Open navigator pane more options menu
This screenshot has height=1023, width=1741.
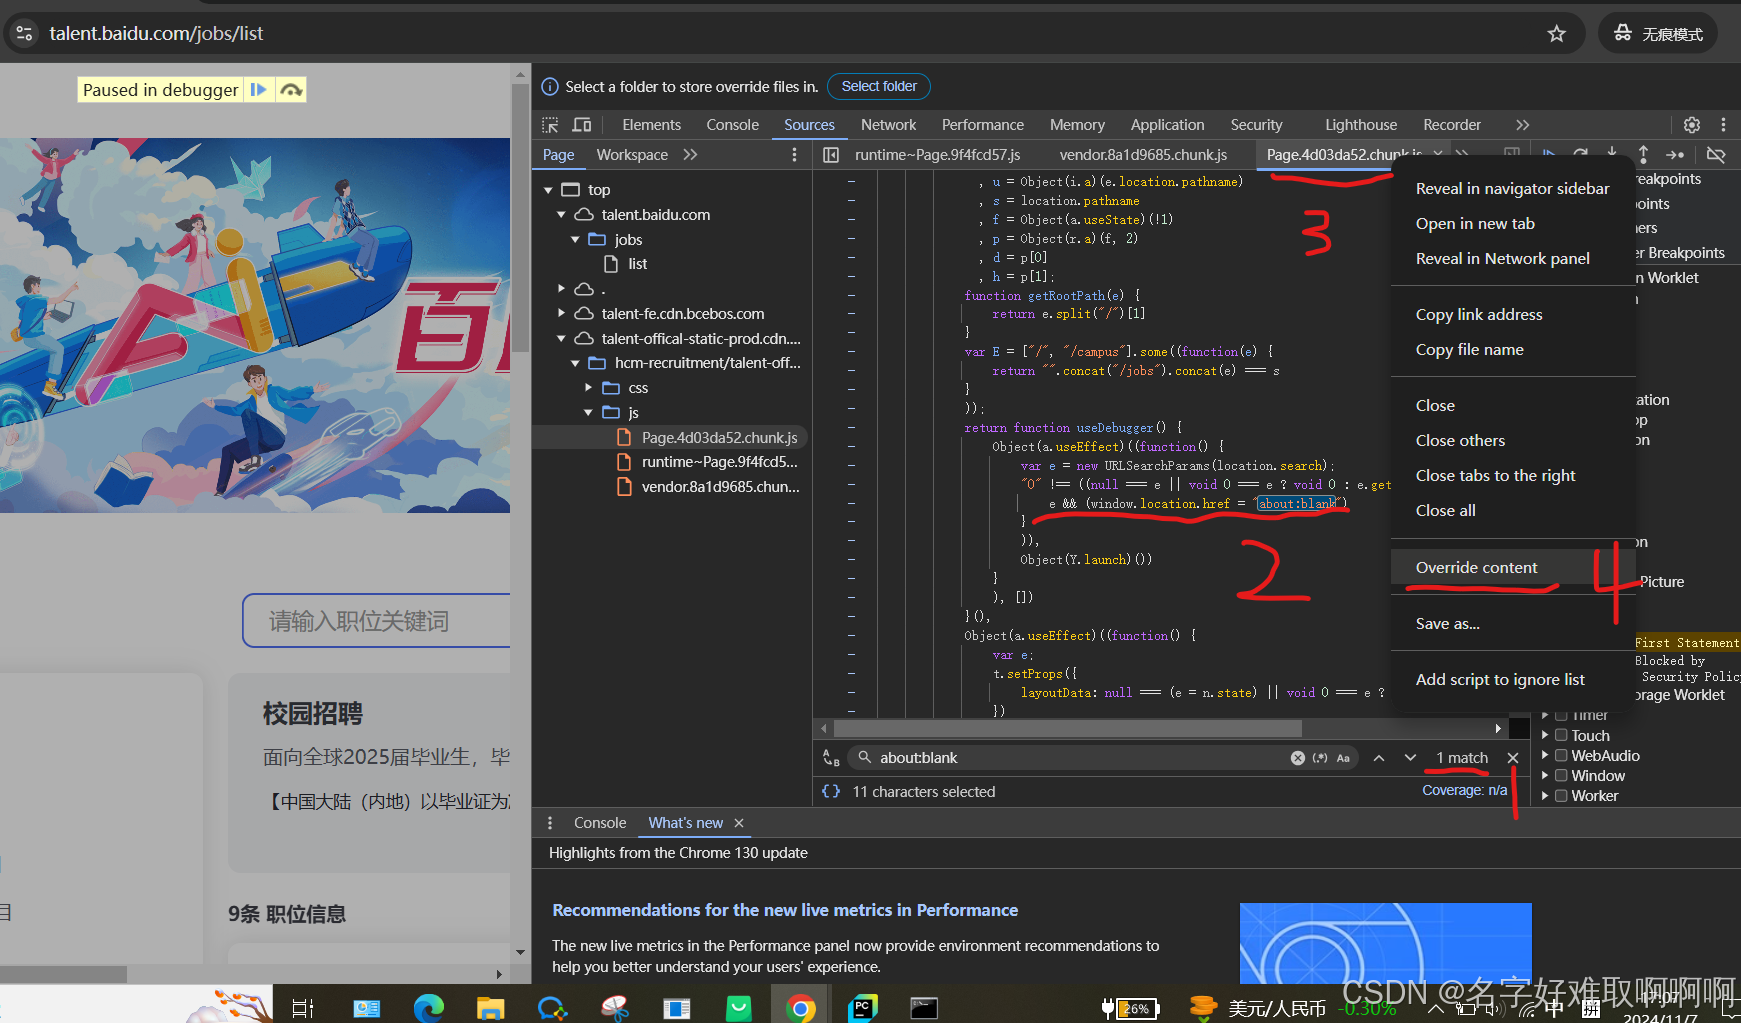(x=794, y=155)
